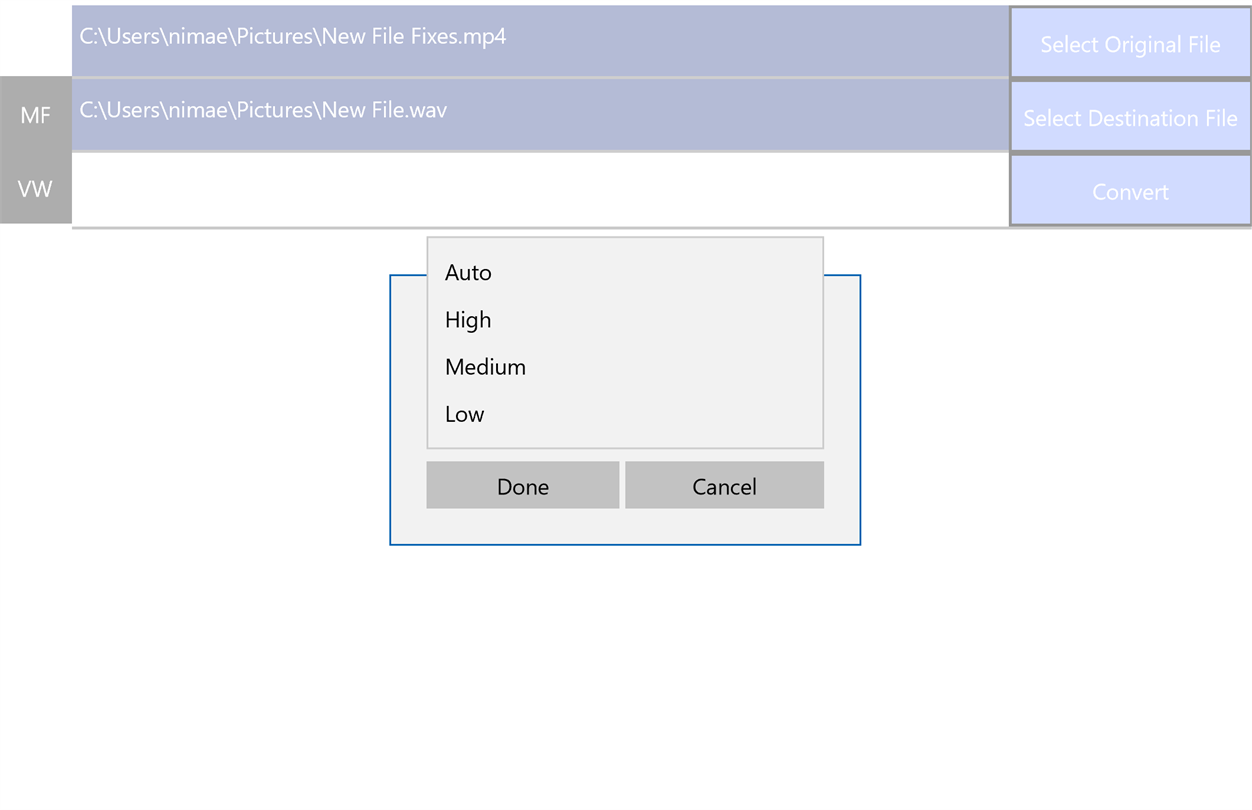Click the blank white corner above the MF tab
This screenshot has width=1252, height=810.
click(35, 38)
